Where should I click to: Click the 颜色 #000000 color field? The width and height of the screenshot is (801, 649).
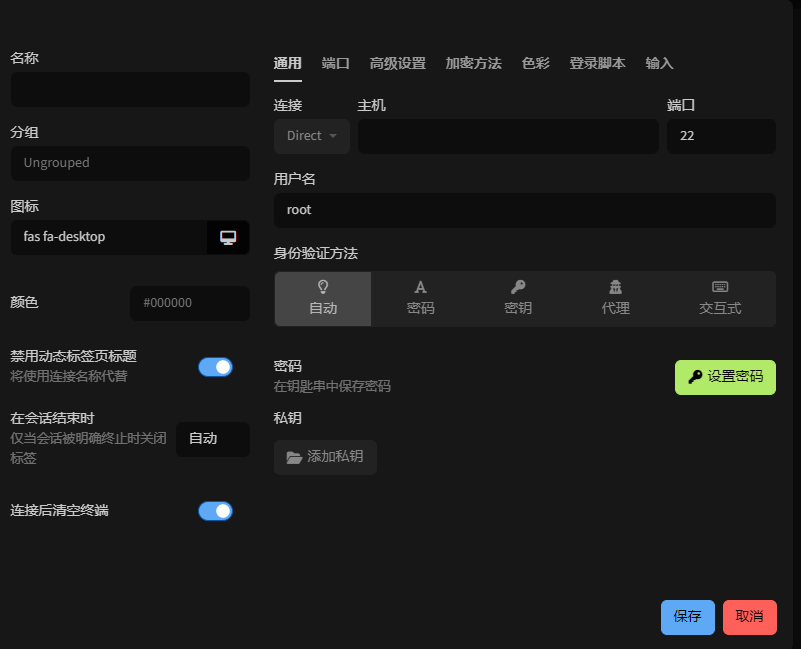189,303
